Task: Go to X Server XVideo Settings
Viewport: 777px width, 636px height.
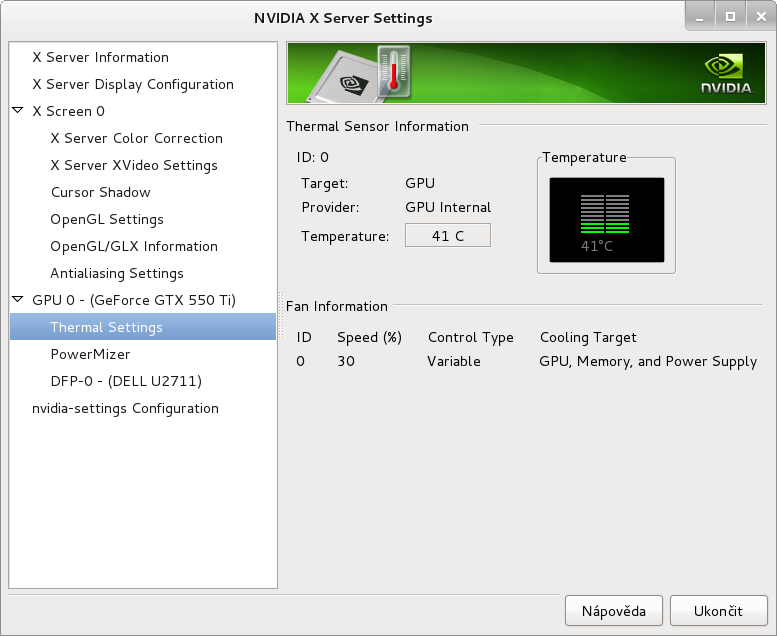Action: click(x=134, y=165)
